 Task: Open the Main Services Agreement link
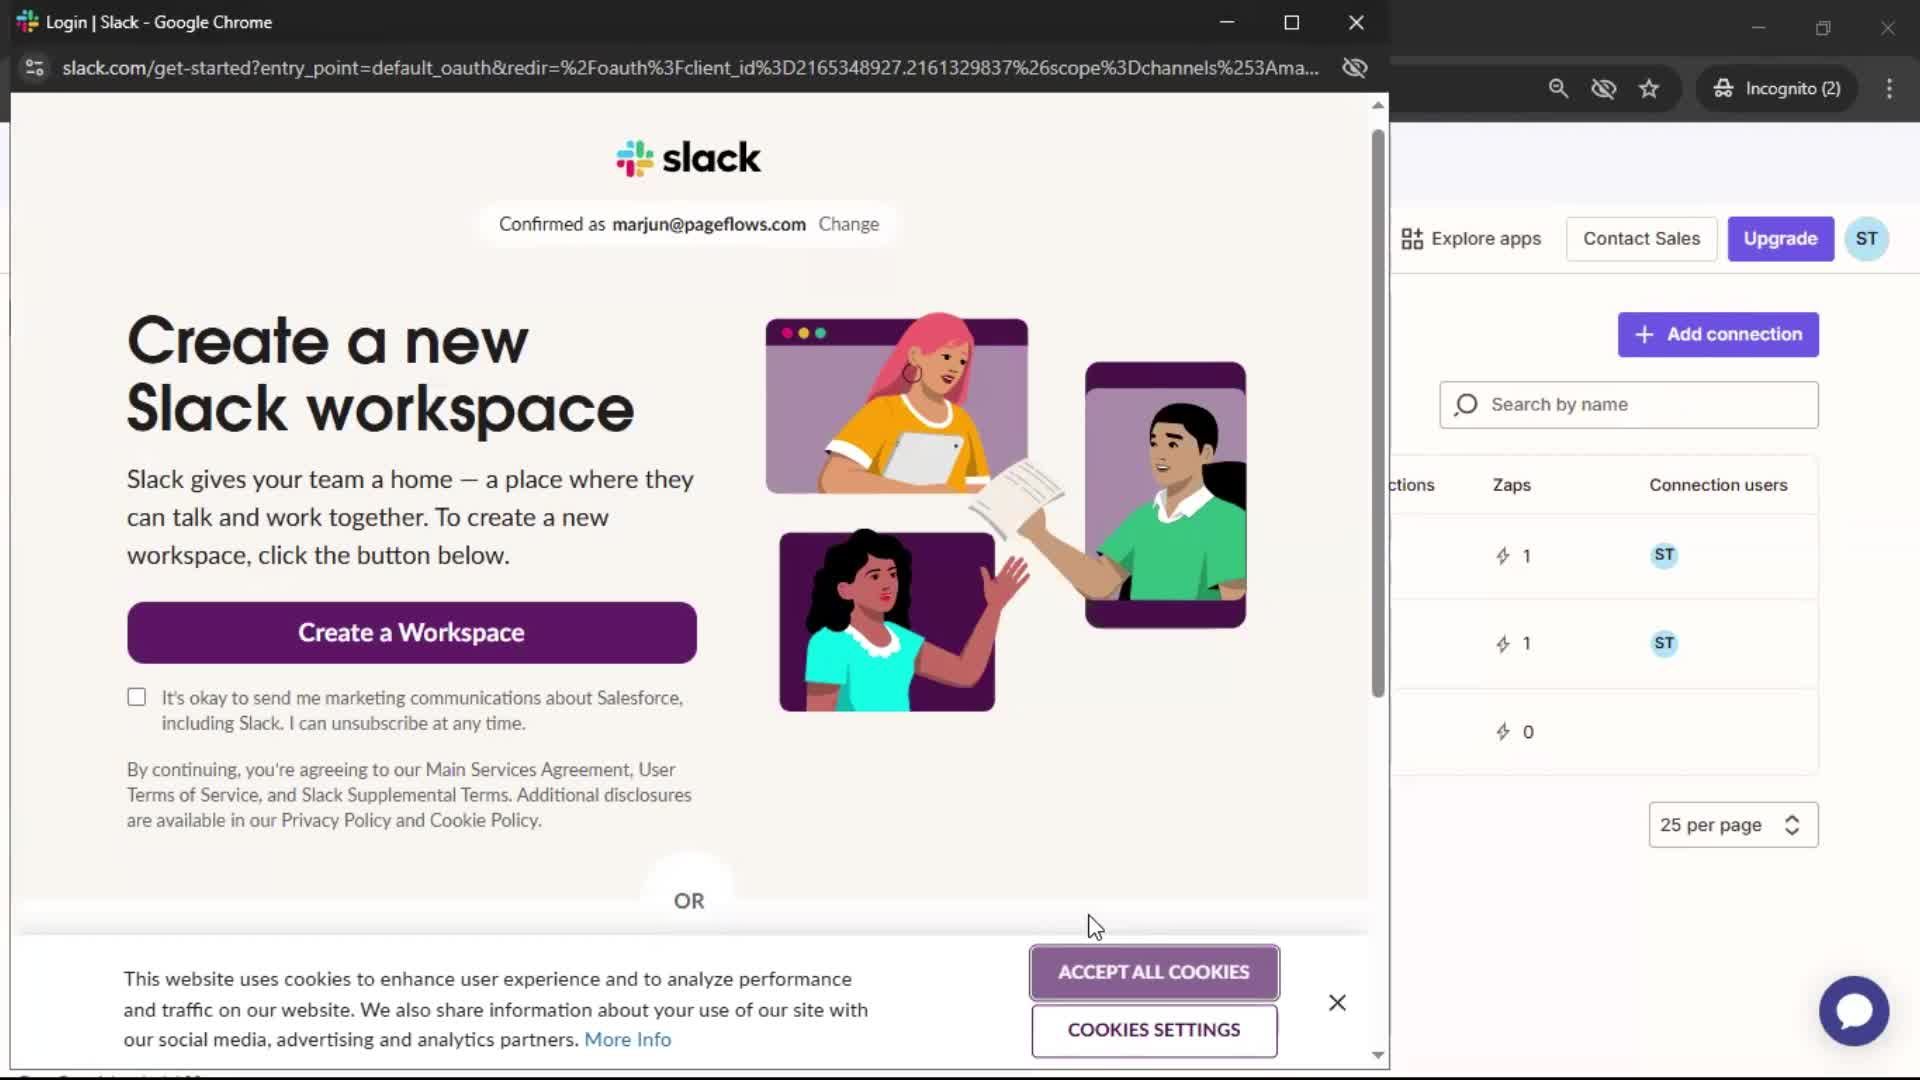528,770
